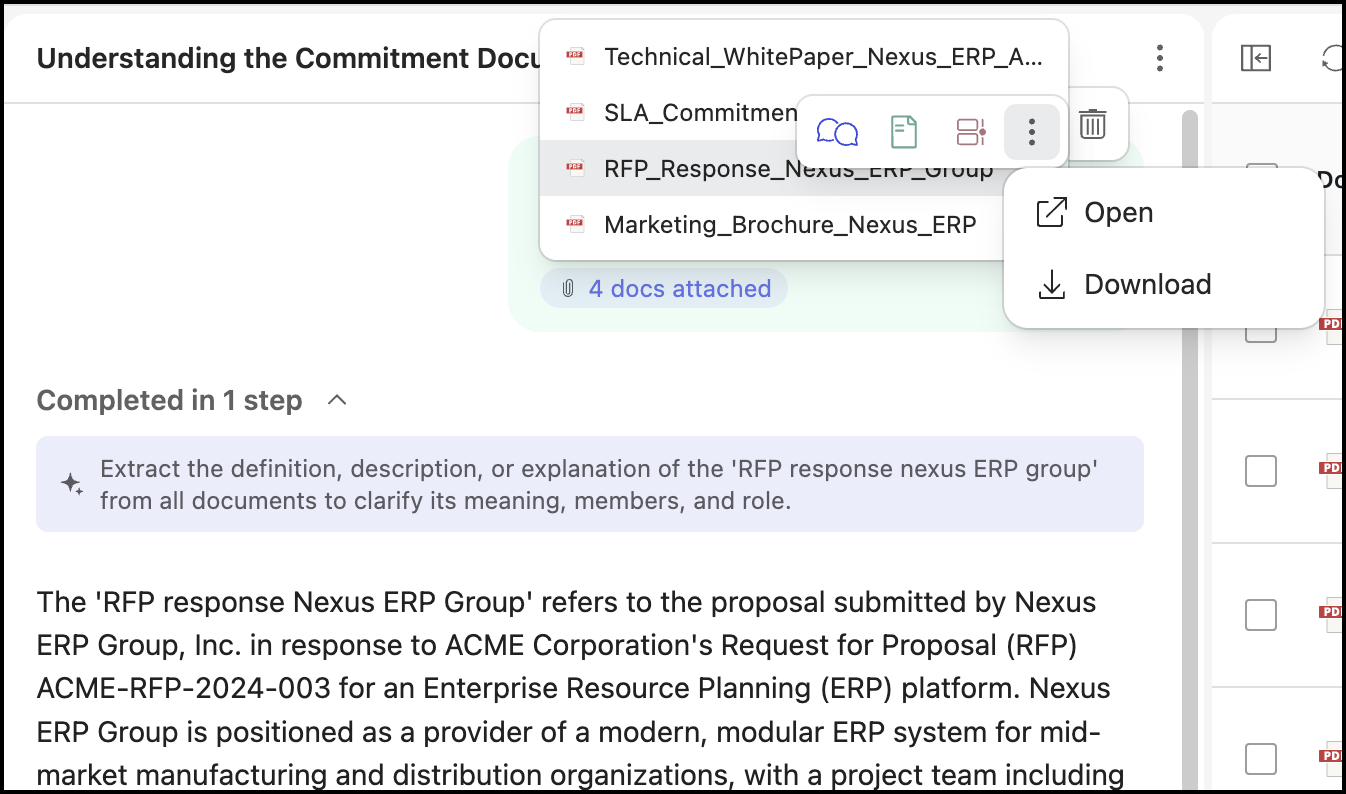Start a chat about the hovered document
The image size is (1346, 794).
[x=837, y=131]
